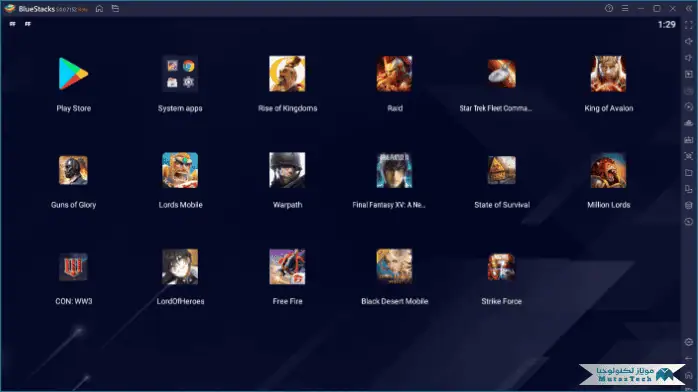Image resolution: width=698 pixels, height=392 pixels.
Task: Open the hamburger menu in title bar
Action: (x=625, y=8)
